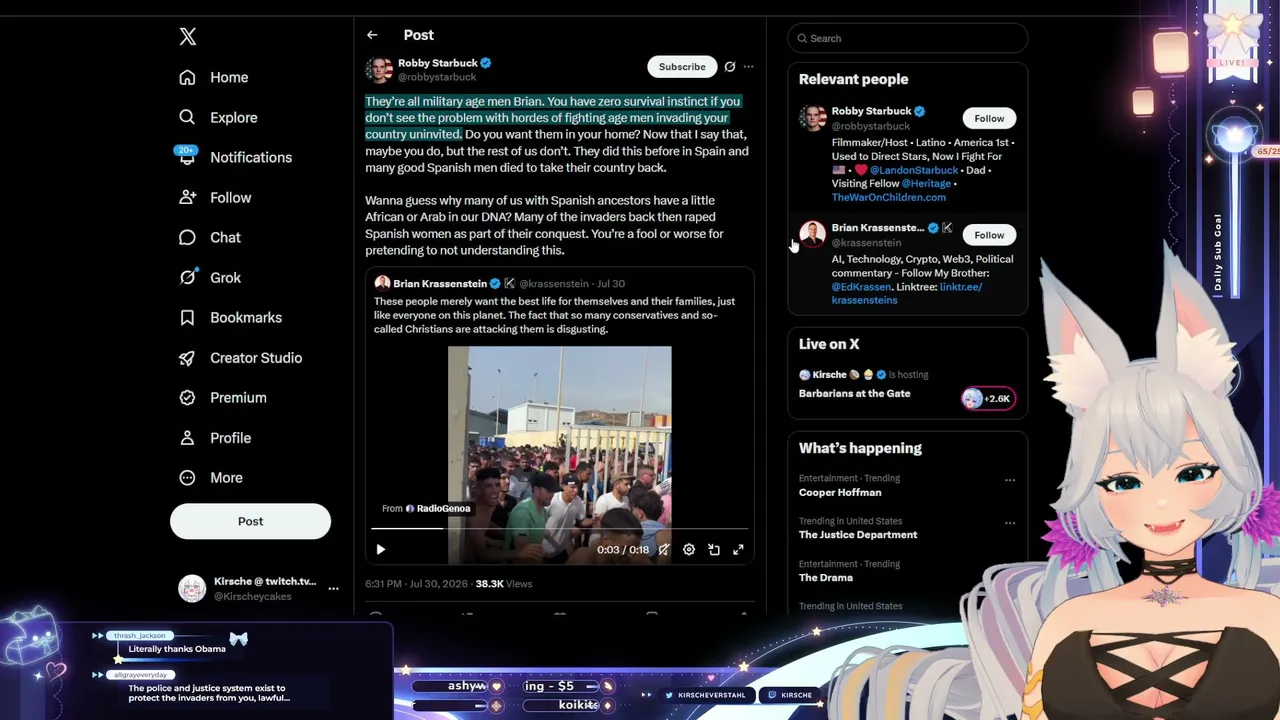Launch Grok from the sidebar
The width and height of the screenshot is (1280, 720).
tap(210, 277)
